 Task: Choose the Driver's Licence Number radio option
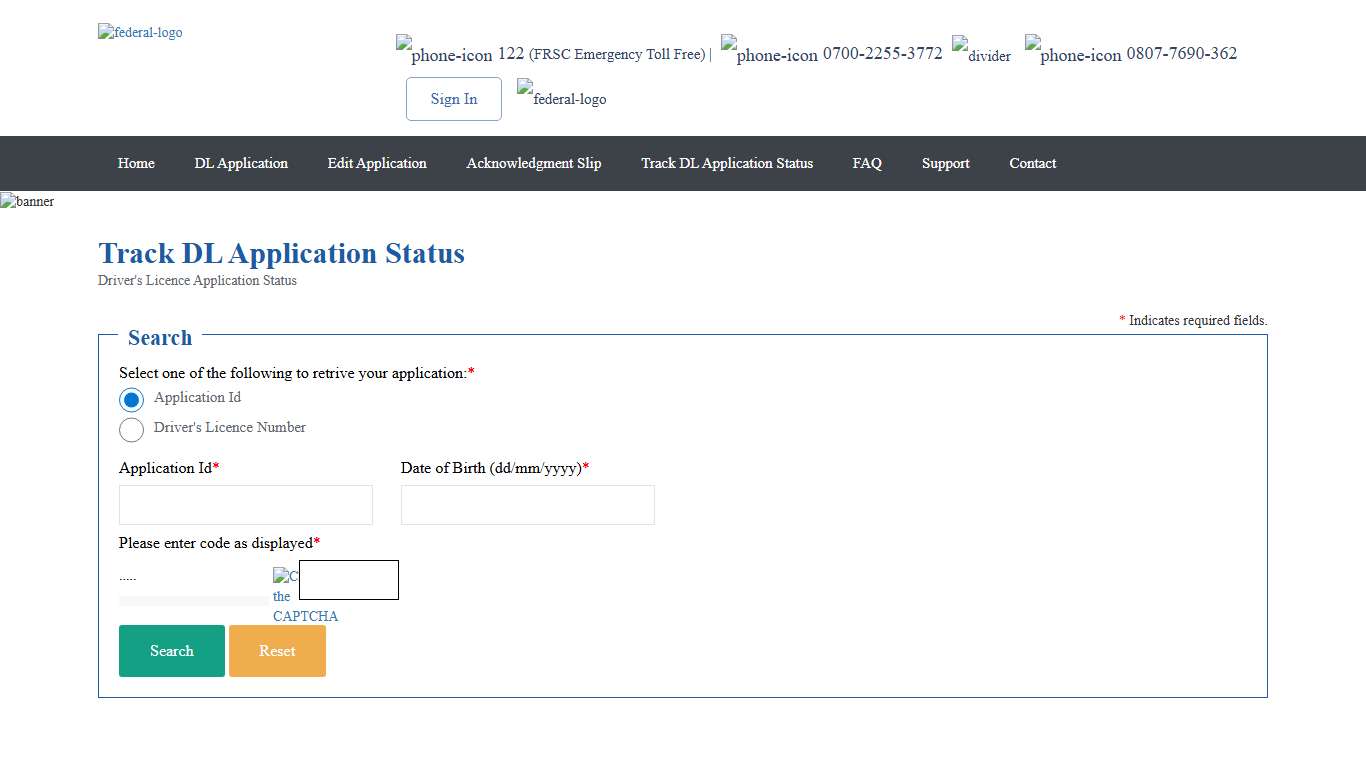[x=131, y=430]
